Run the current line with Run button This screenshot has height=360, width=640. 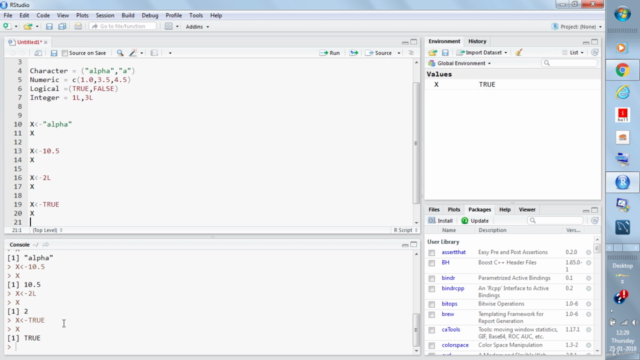[330, 53]
